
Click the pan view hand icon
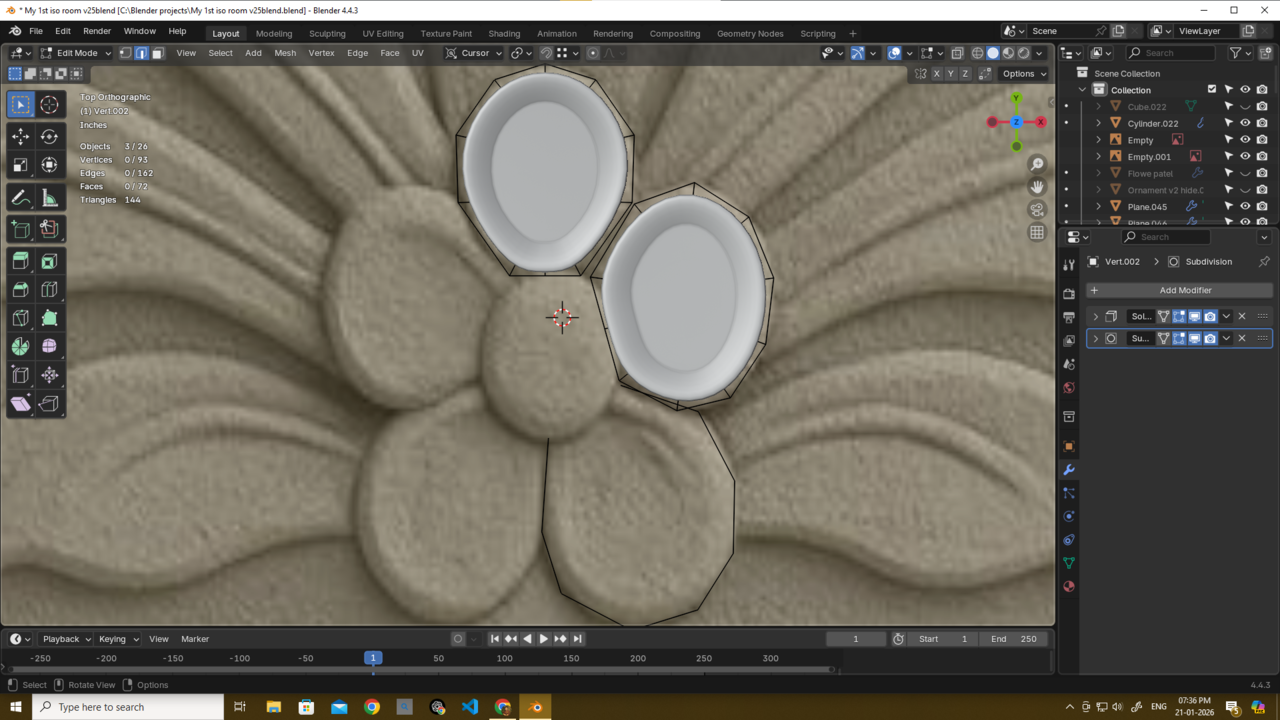click(1037, 187)
